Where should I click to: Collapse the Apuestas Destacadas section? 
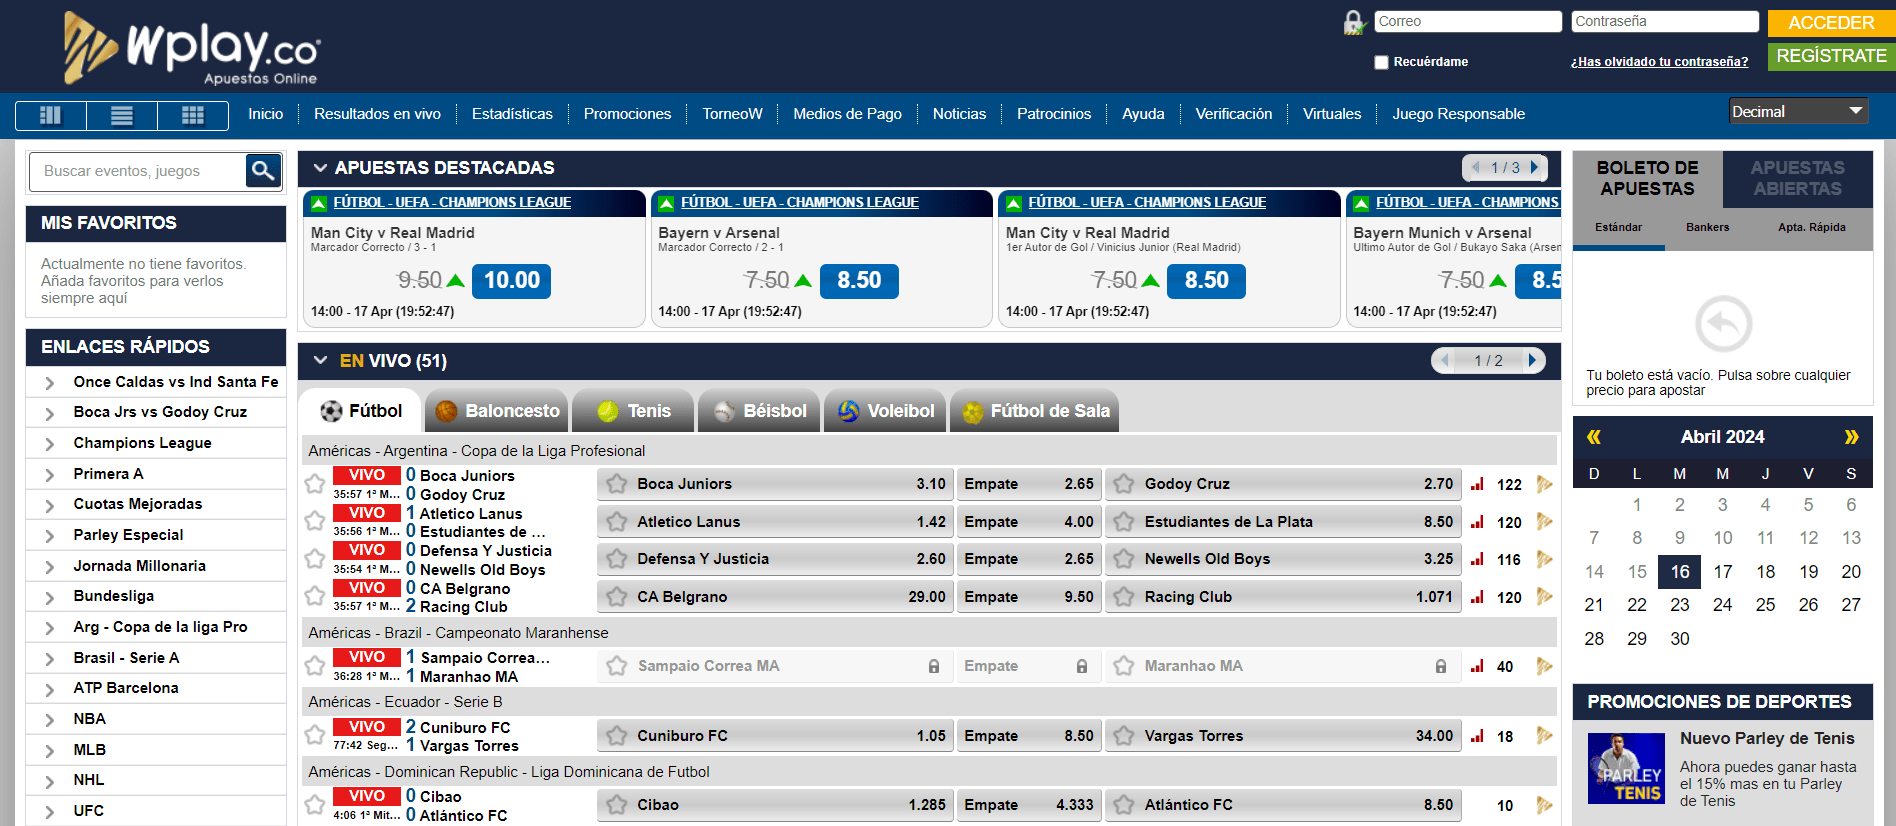tap(320, 168)
